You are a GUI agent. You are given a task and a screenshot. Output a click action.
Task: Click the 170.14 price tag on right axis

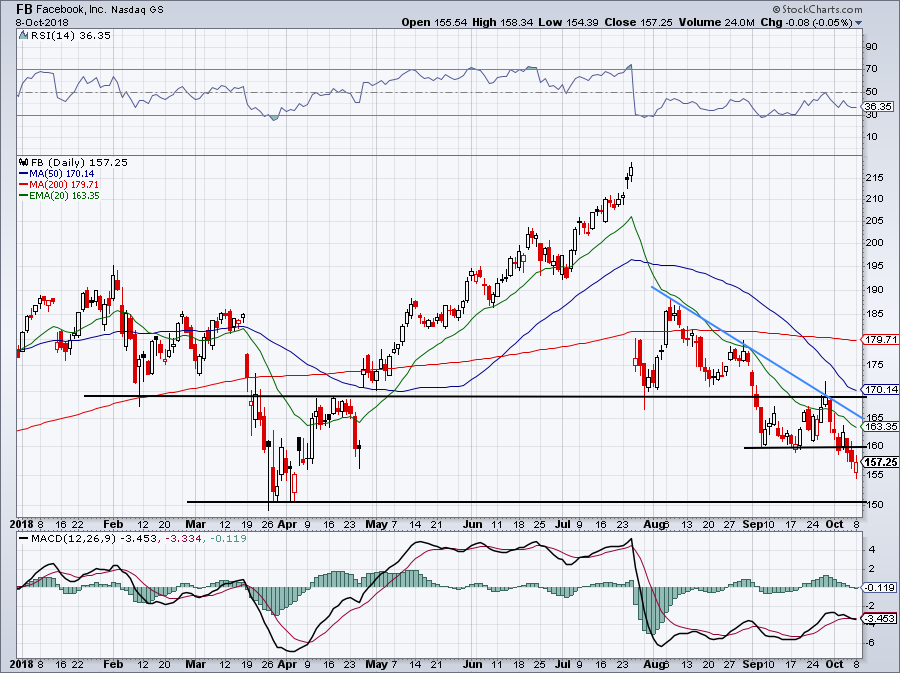point(880,389)
